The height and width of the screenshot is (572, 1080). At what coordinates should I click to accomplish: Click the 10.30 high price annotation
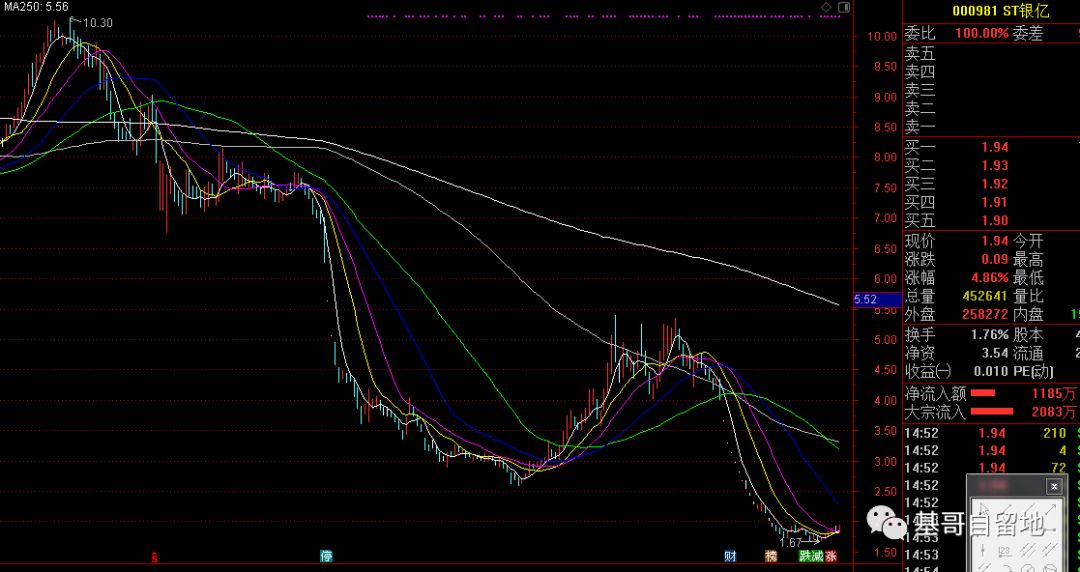97,23
